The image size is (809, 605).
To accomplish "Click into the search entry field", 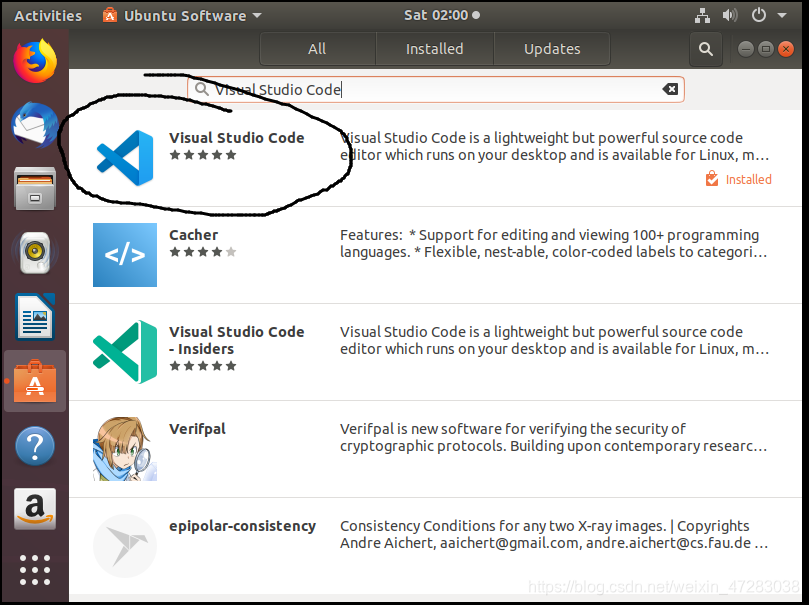I will (436, 89).
